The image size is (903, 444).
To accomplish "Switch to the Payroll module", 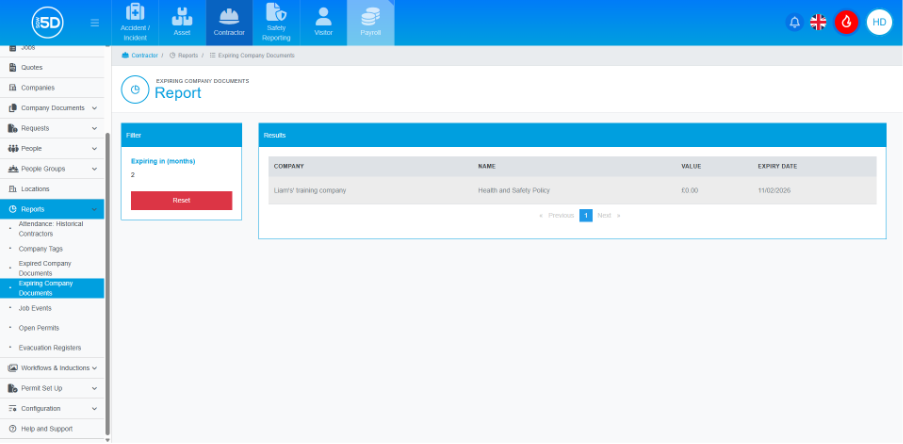I will pyautogui.click(x=370, y=22).
